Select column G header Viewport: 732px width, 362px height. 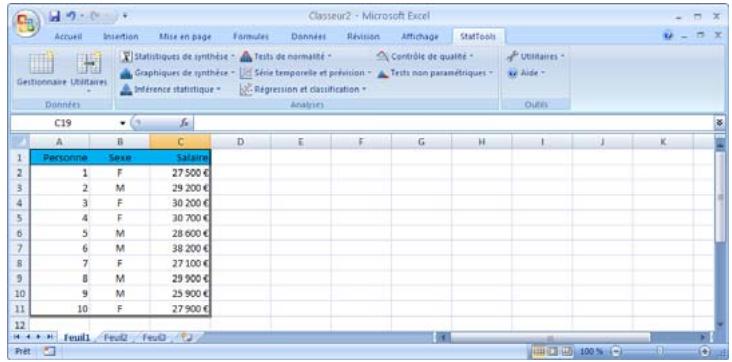(x=422, y=142)
